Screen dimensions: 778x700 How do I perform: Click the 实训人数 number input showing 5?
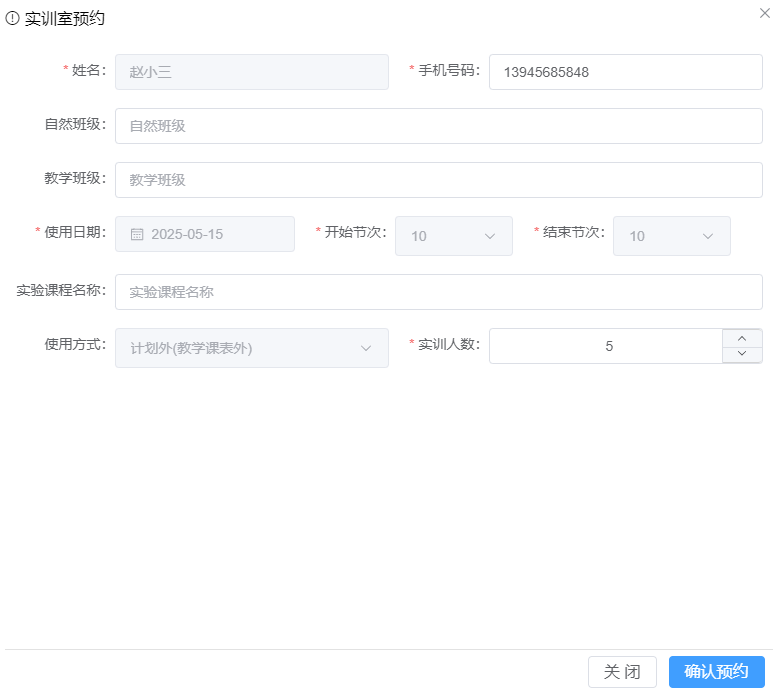606,346
